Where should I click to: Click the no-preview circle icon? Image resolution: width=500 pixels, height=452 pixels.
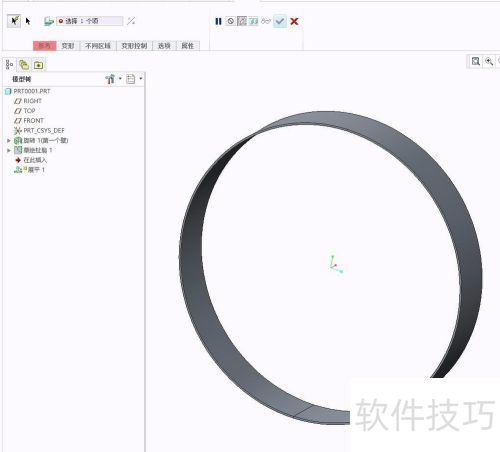[x=230, y=21]
